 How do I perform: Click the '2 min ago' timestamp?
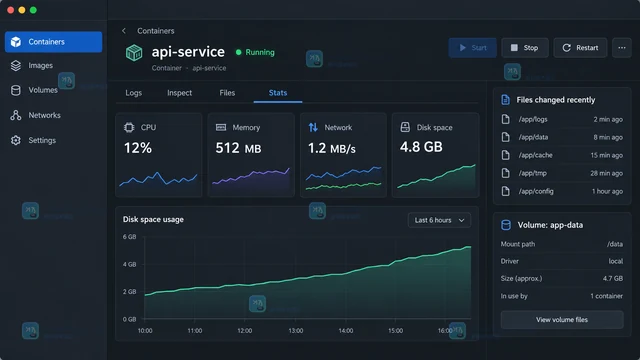tap(608, 119)
